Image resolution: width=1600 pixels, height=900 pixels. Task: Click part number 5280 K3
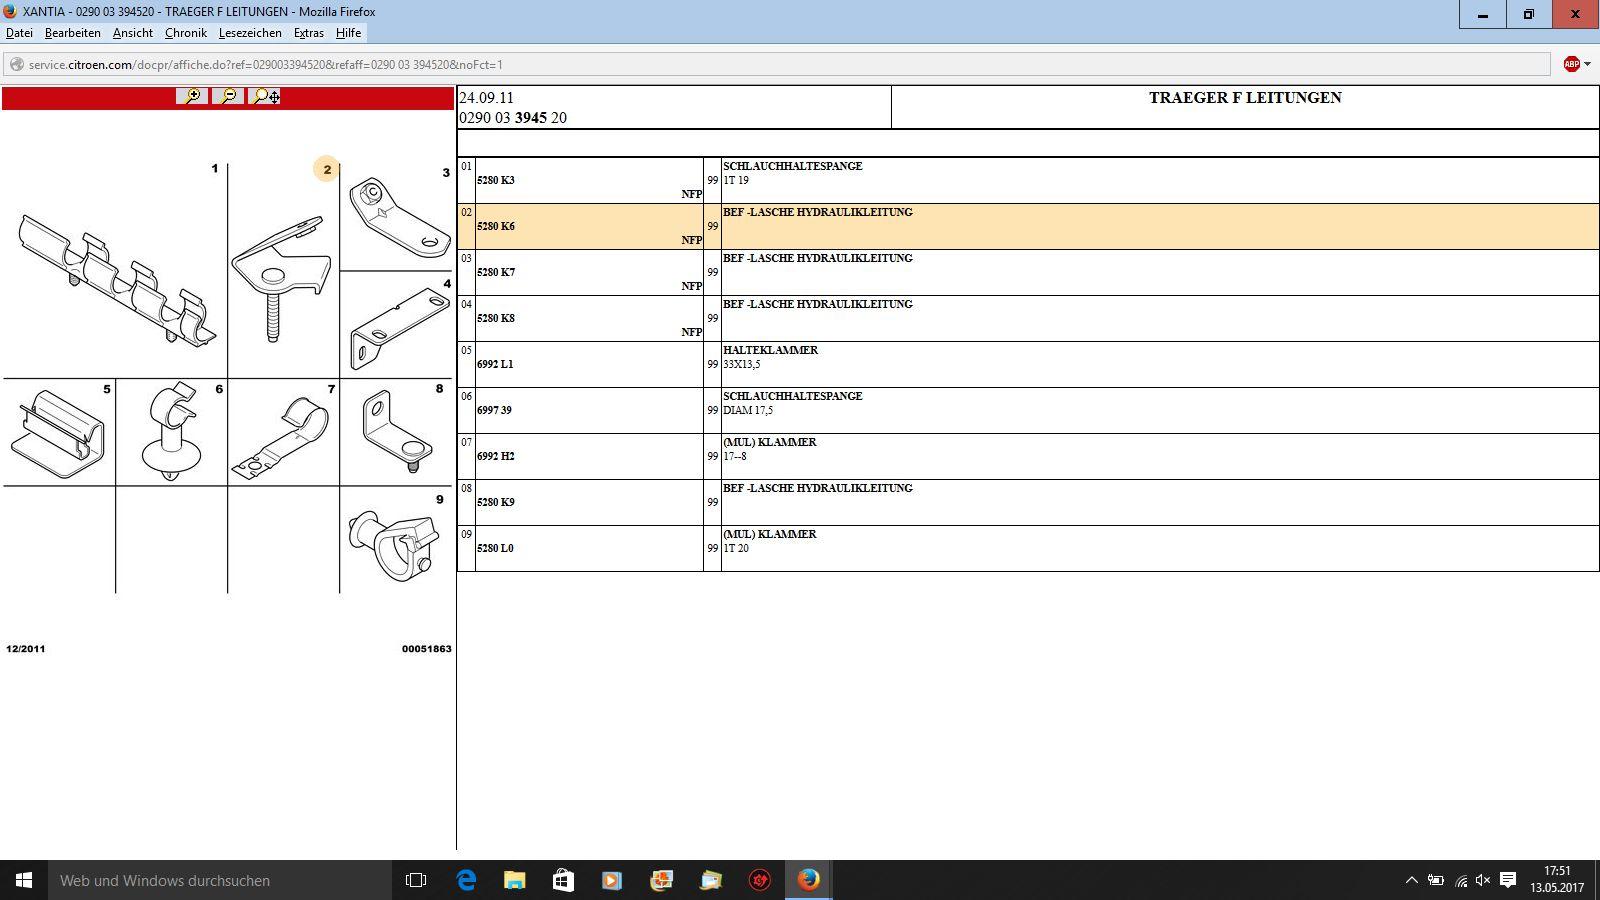496,181
